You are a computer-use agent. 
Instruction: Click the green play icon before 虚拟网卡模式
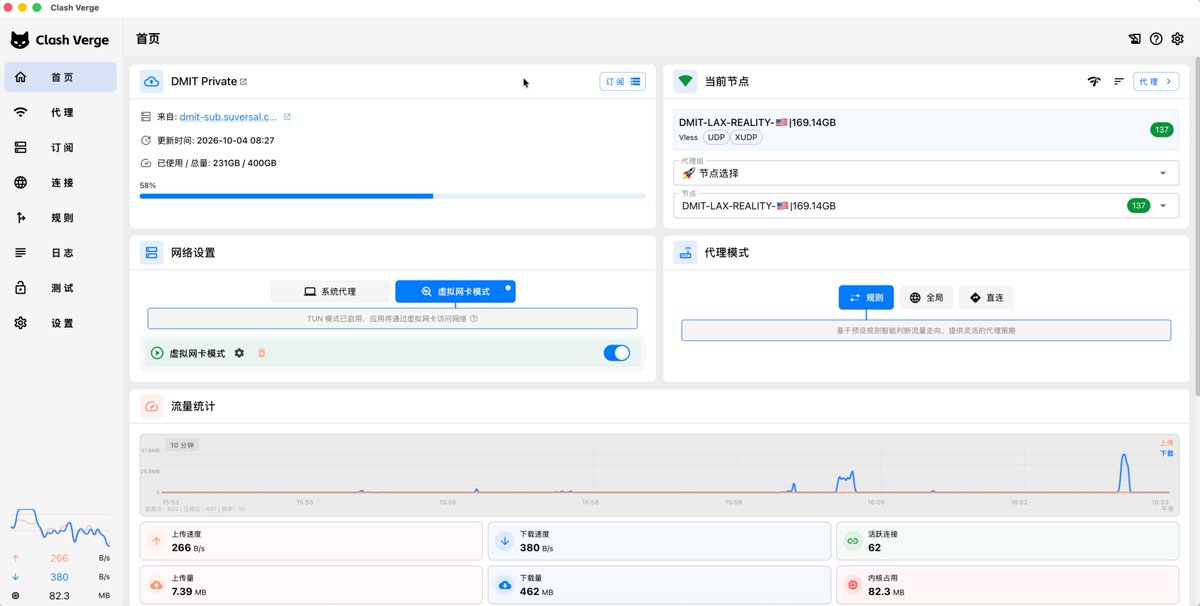[x=157, y=353]
